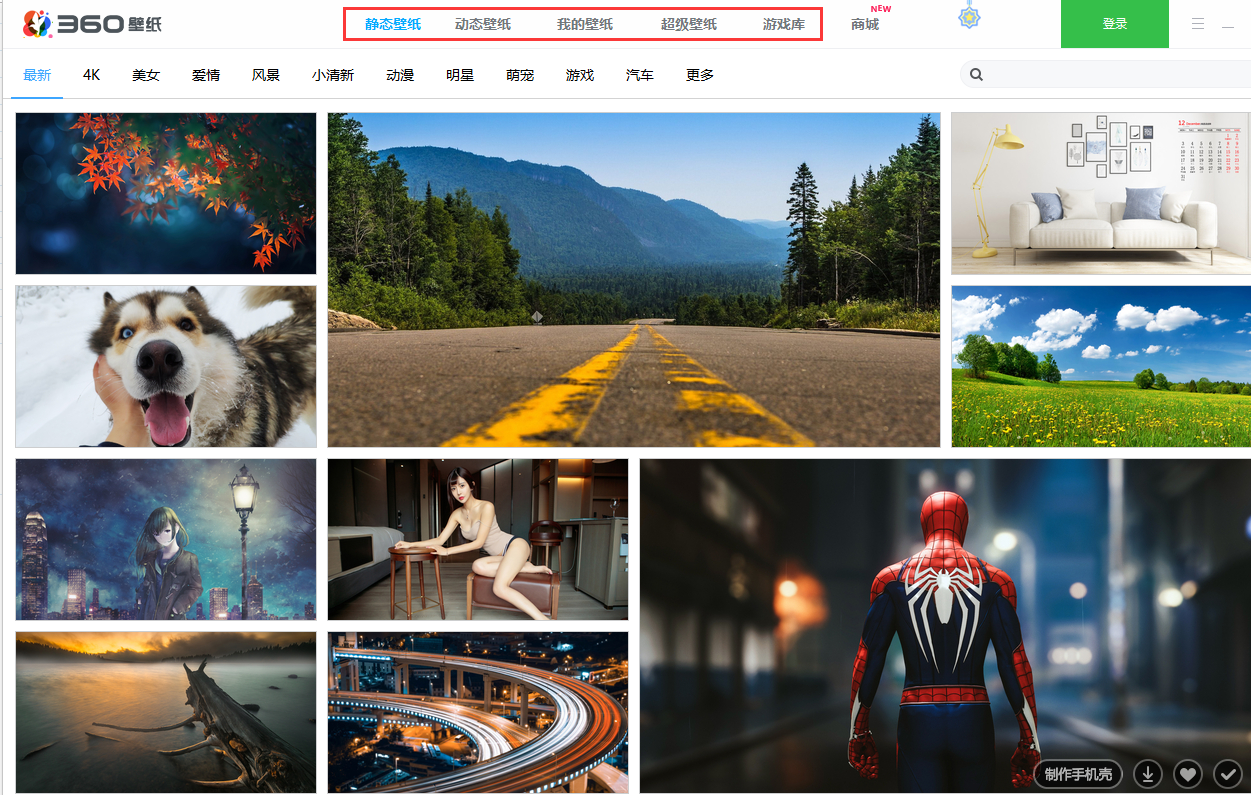1251x795 pixels.
Task: Switch to the 动态壁纸 tab
Action: tap(482, 24)
